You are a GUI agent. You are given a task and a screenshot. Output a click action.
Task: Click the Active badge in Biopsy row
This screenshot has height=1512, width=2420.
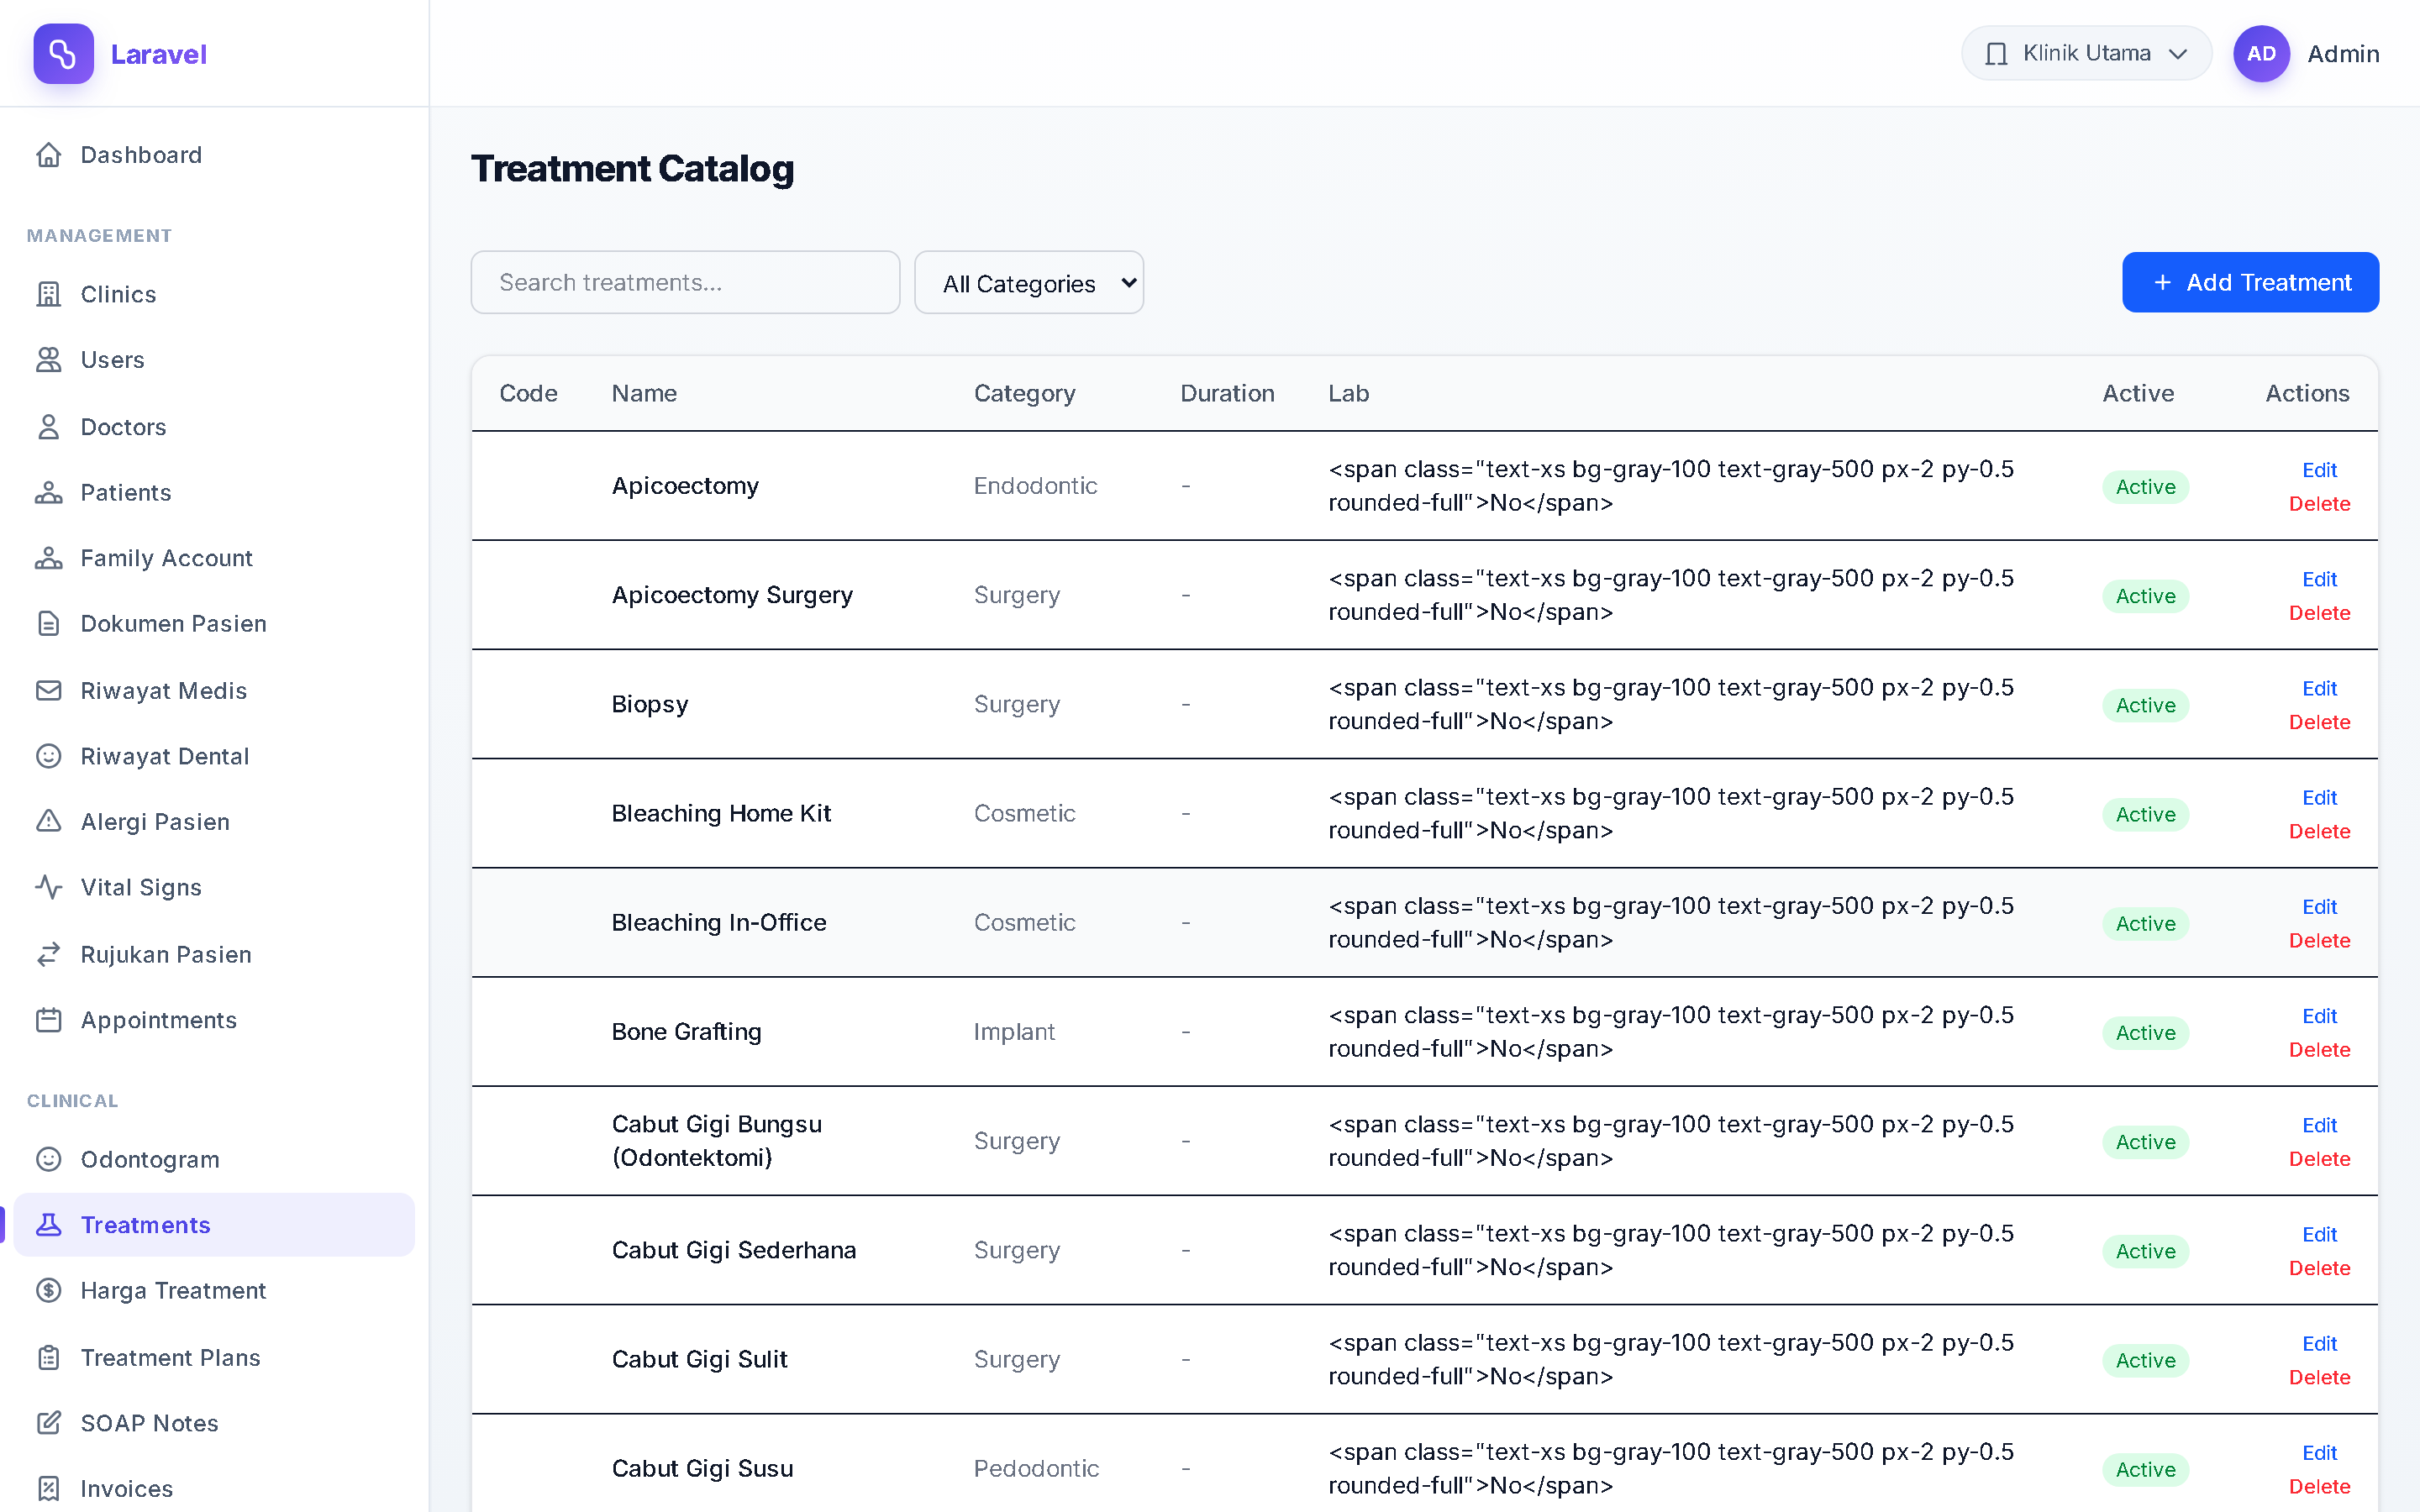(2145, 706)
